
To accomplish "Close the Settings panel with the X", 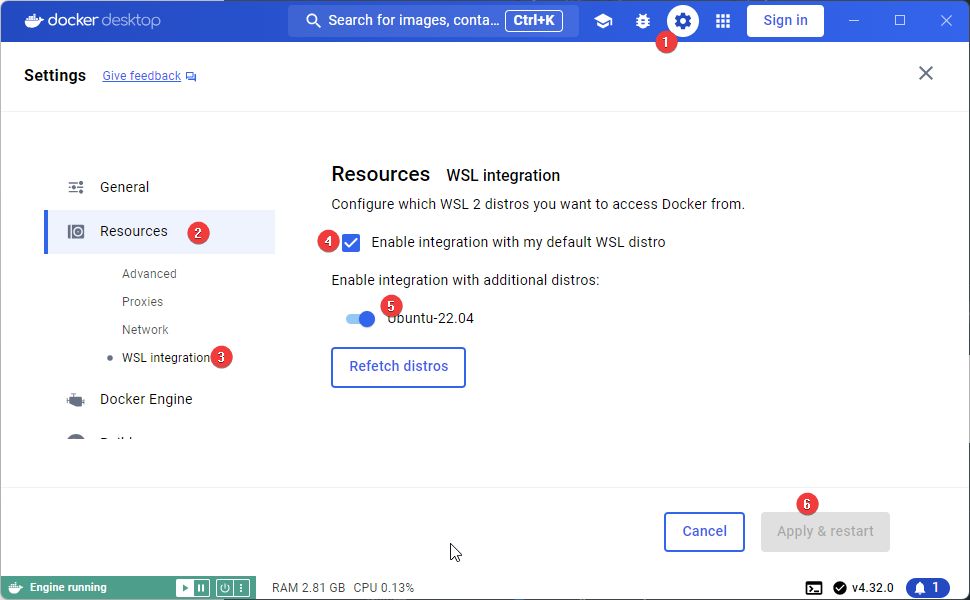I will [925, 73].
